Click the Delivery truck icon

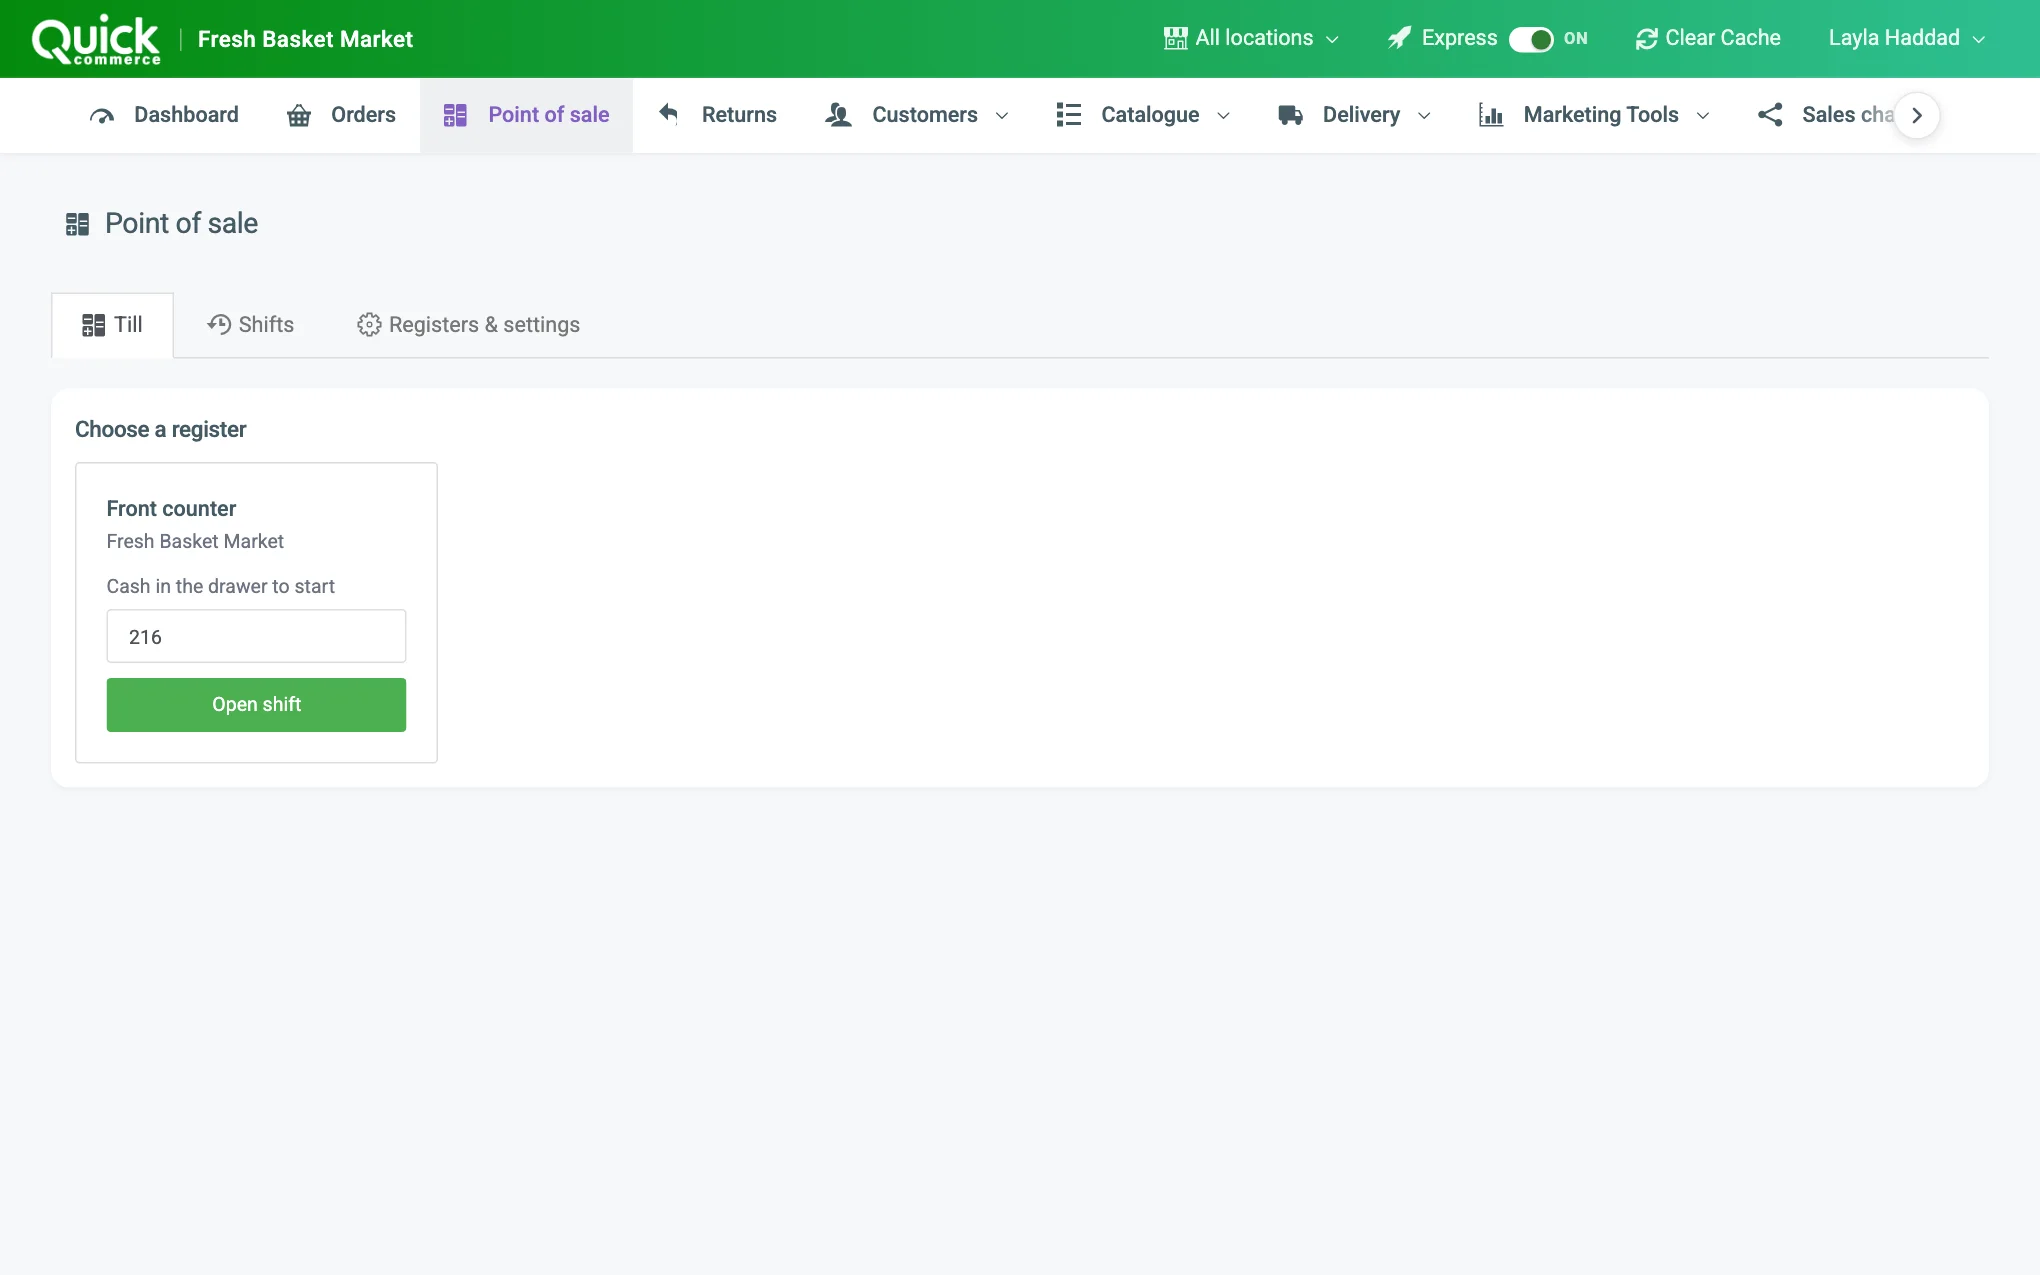click(1291, 116)
